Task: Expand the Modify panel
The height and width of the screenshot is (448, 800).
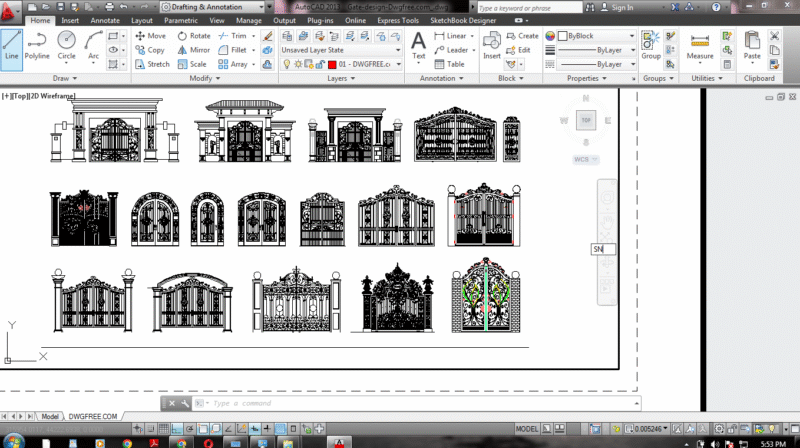Action: point(205,78)
